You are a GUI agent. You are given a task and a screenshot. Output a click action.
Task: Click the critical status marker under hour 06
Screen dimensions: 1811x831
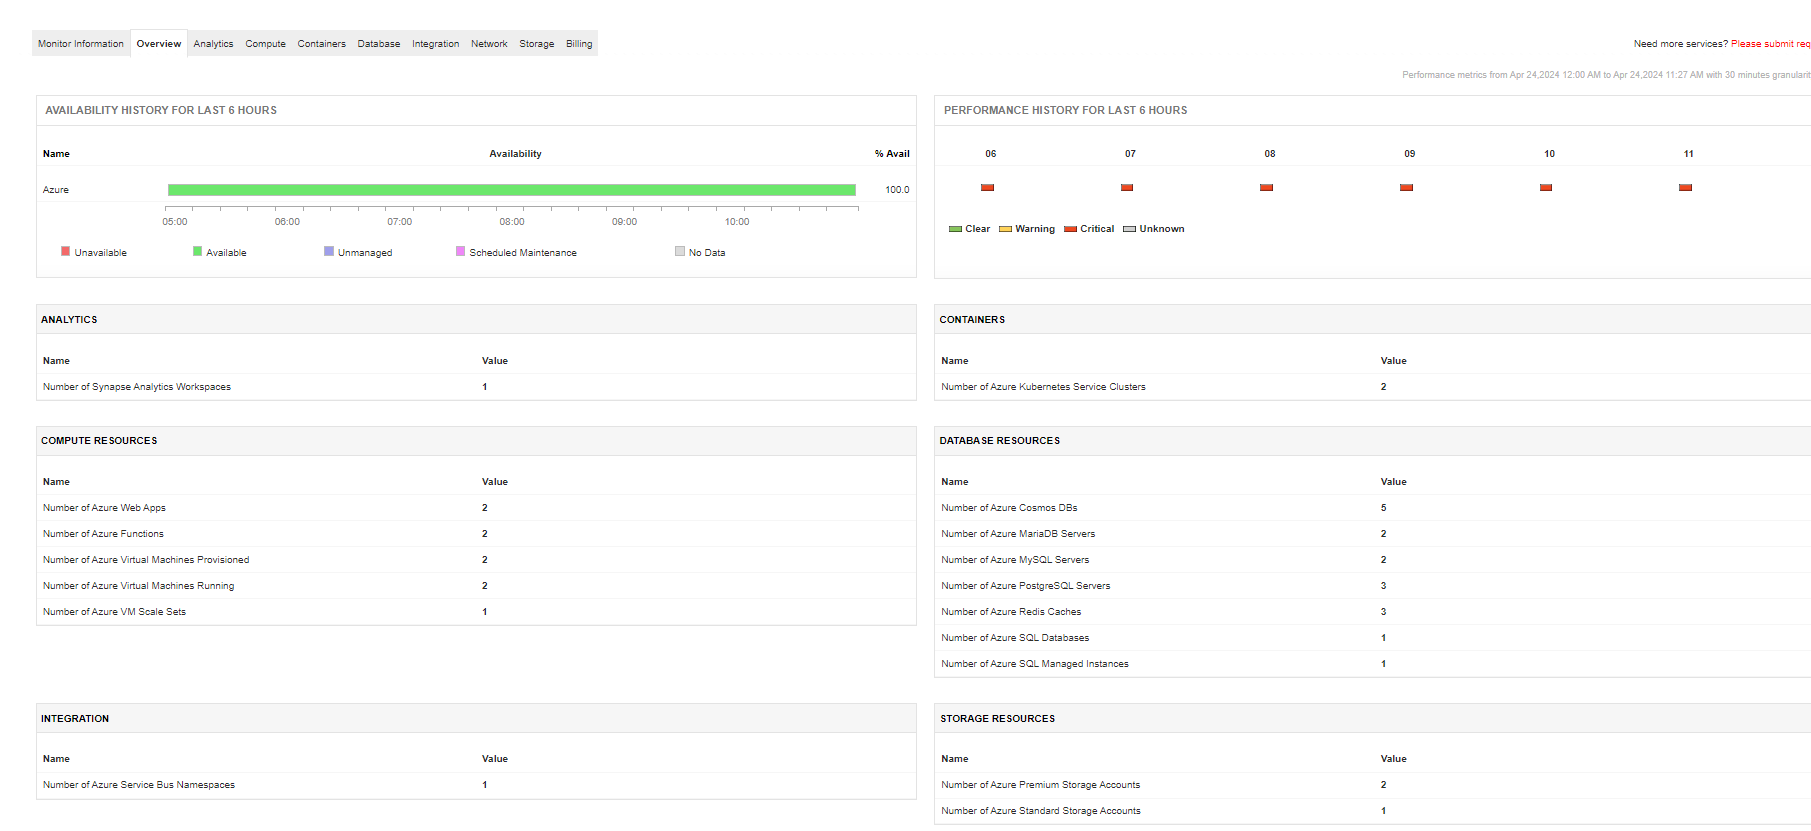(x=987, y=188)
